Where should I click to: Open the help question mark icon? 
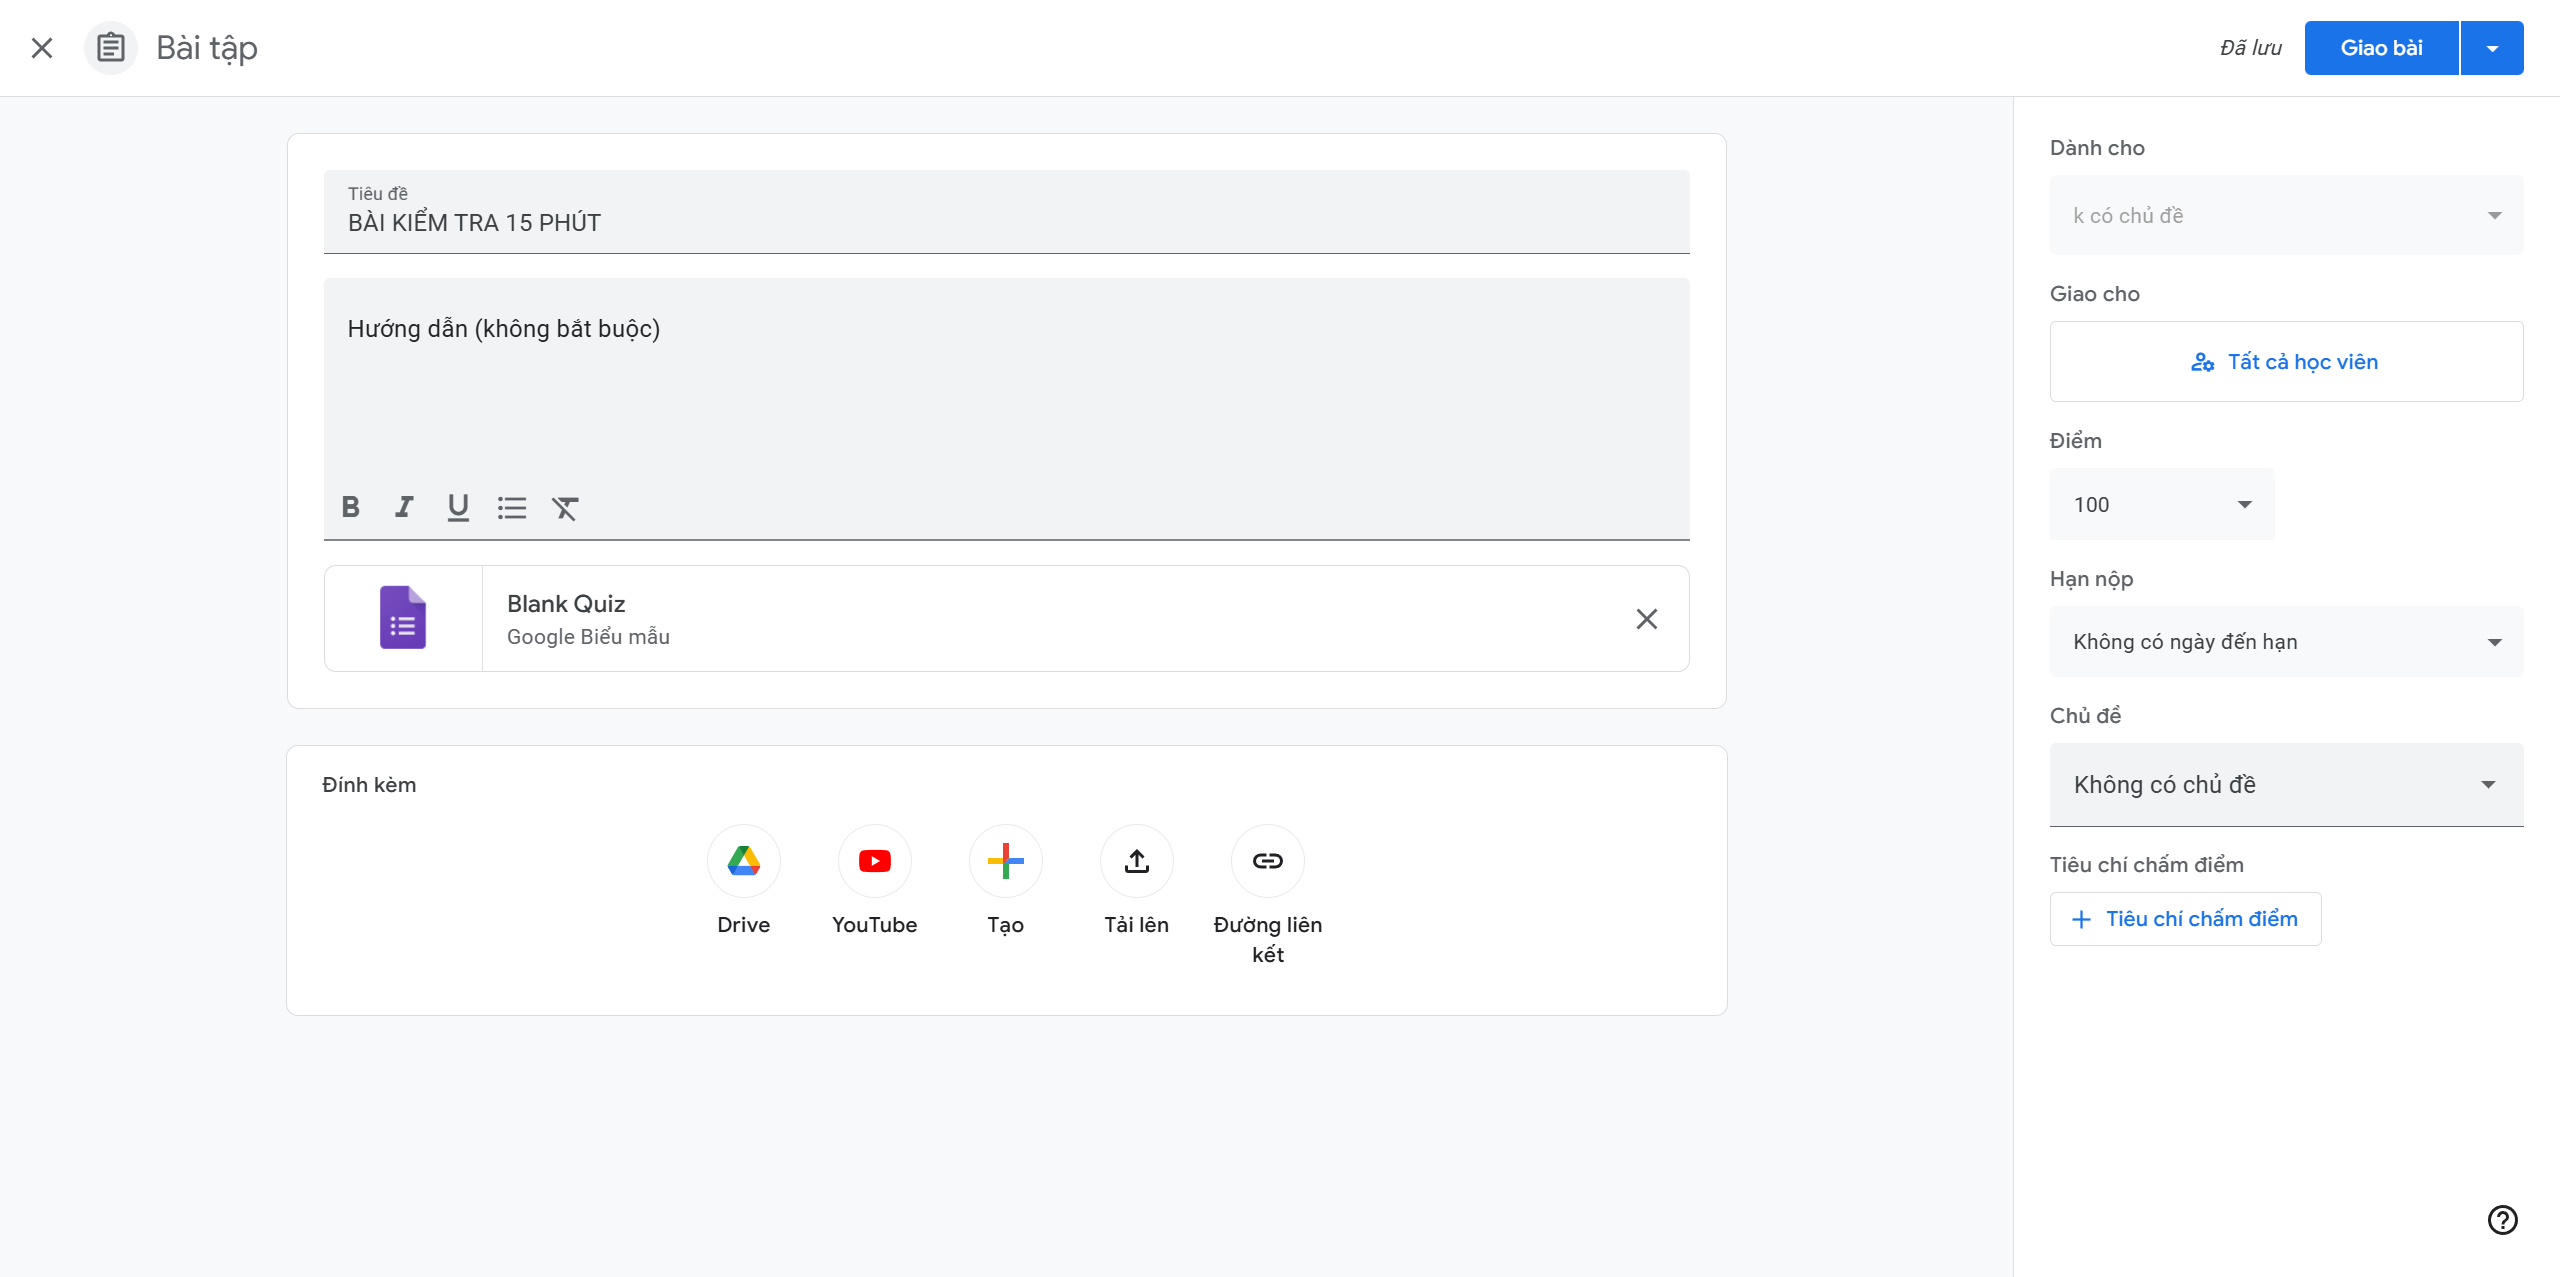pyautogui.click(x=2502, y=1220)
